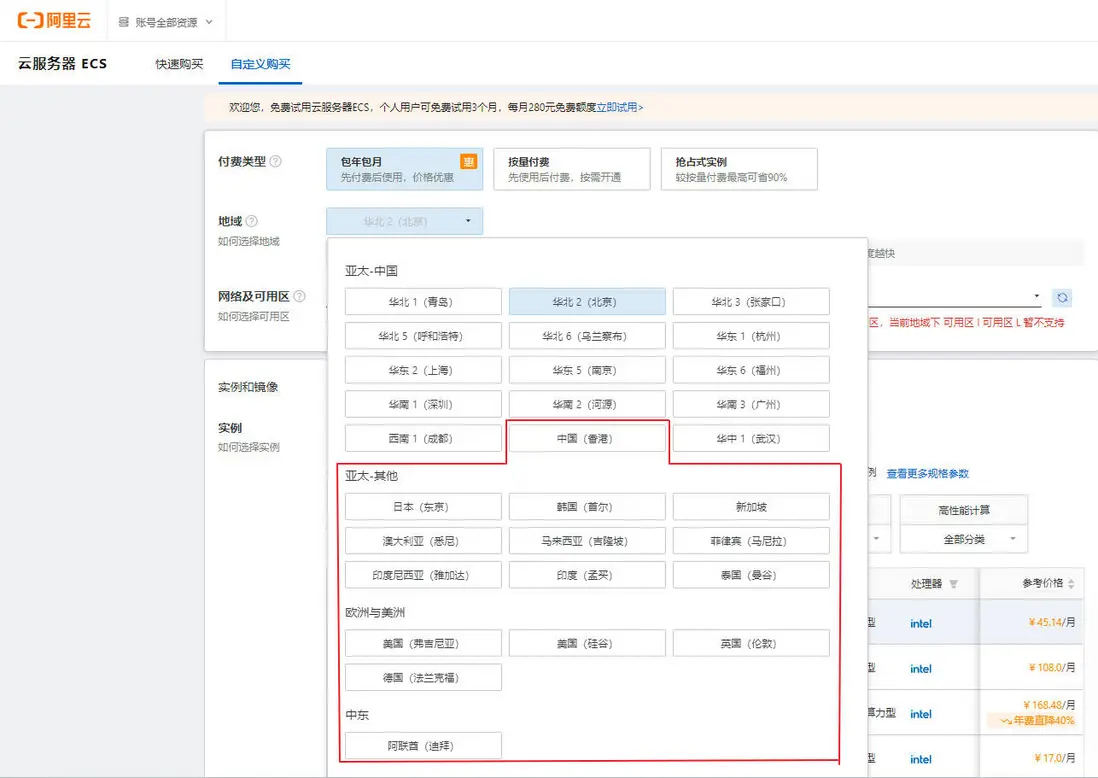Image resolution: width=1098 pixels, height=778 pixels.
Task: Click the refresh icon beside zone dropdown
Action: 1062,298
